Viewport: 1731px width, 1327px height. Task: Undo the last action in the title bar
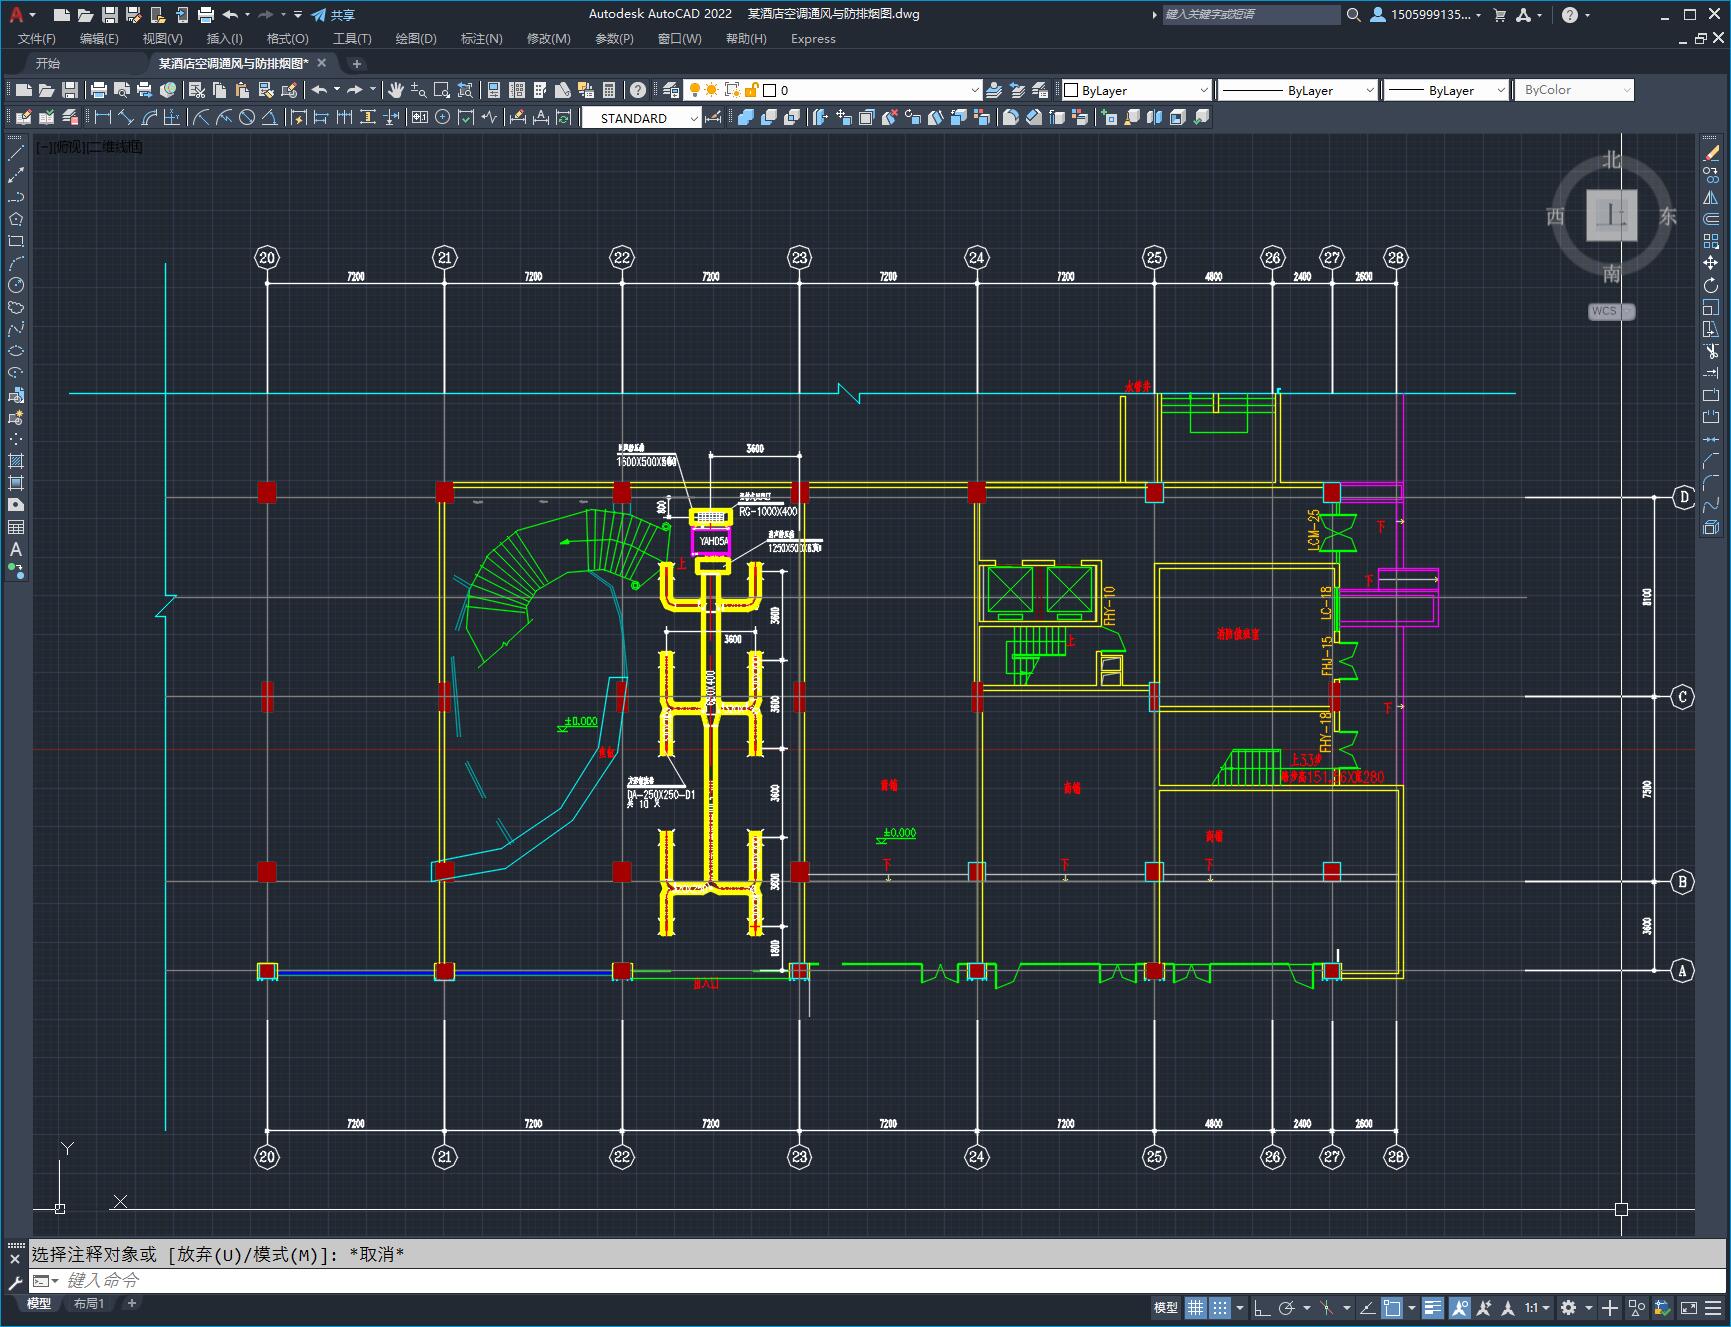pos(231,15)
